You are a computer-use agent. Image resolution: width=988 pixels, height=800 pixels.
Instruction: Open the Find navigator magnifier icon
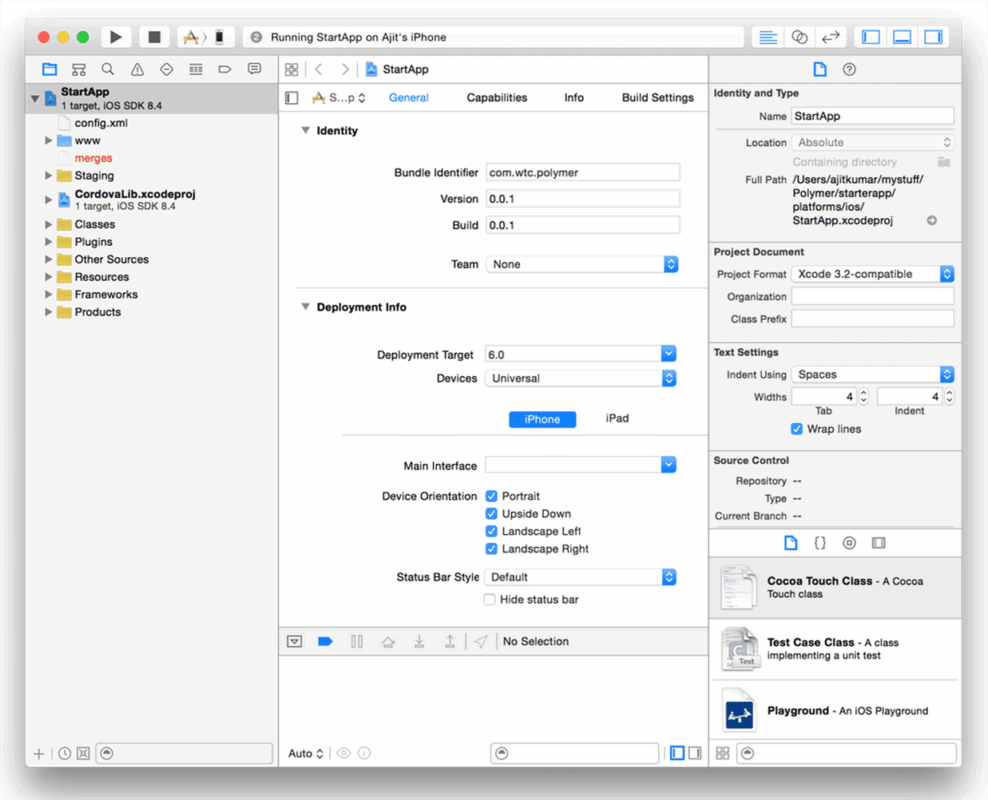pyautogui.click(x=108, y=69)
